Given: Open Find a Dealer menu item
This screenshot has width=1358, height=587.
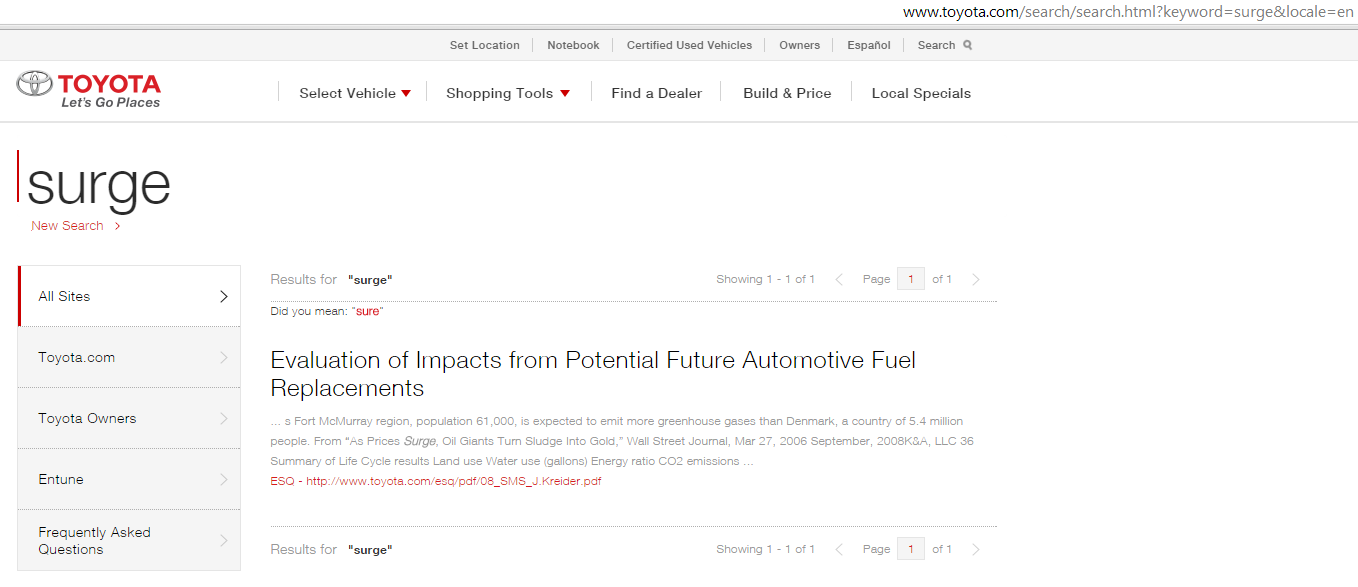Looking at the screenshot, I should pos(656,93).
